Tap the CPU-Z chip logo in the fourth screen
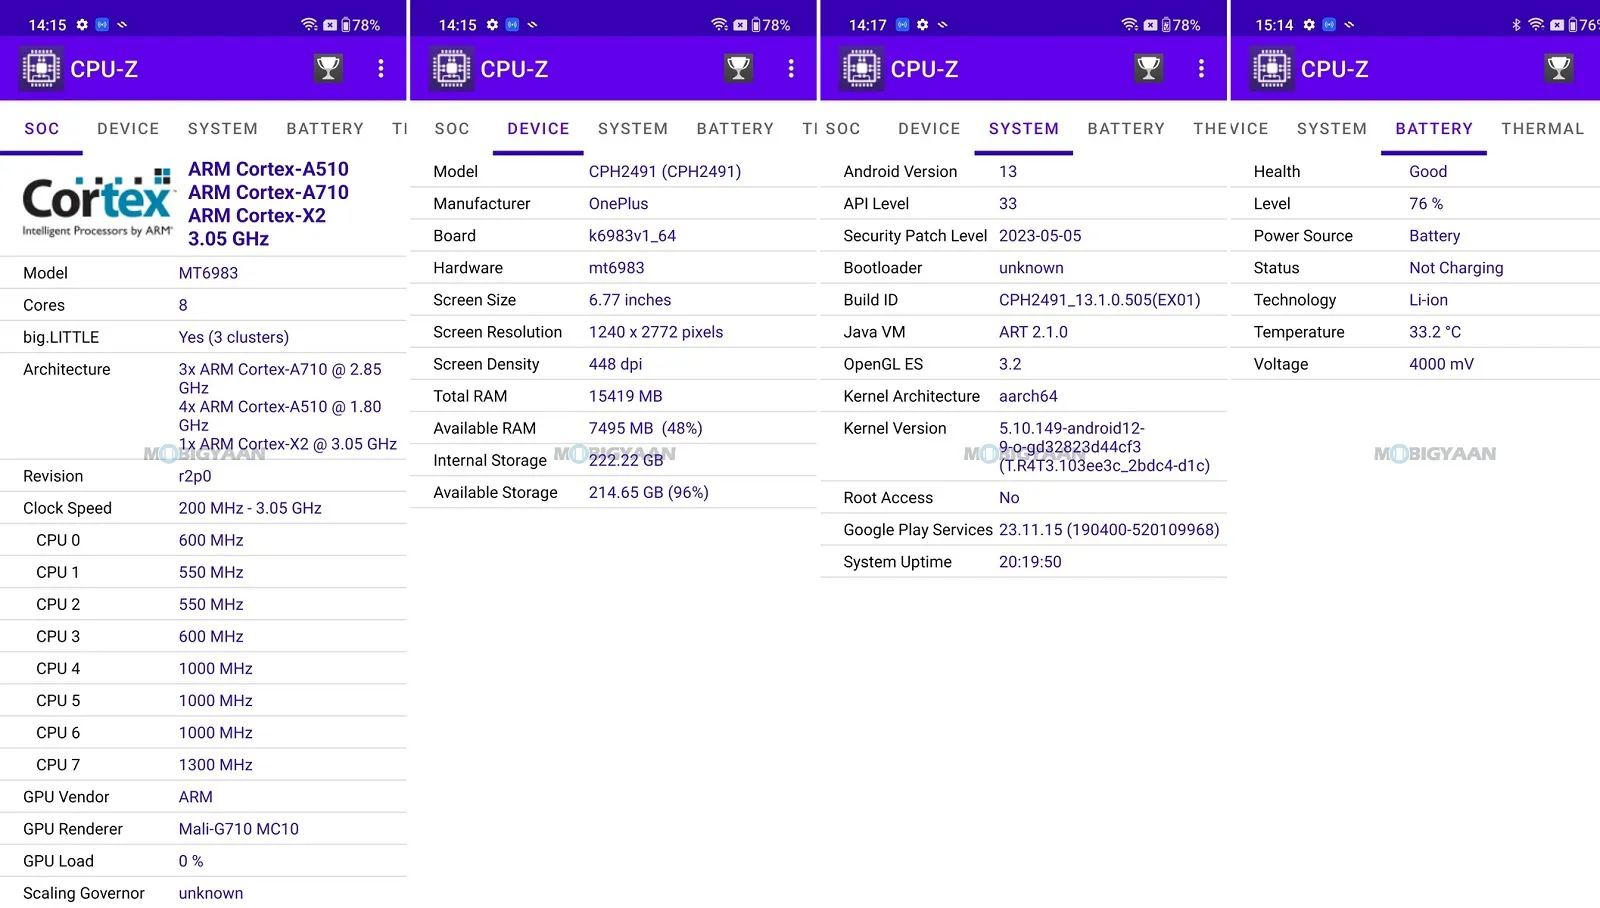The height and width of the screenshot is (908, 1600). (x=1272, y=68)
